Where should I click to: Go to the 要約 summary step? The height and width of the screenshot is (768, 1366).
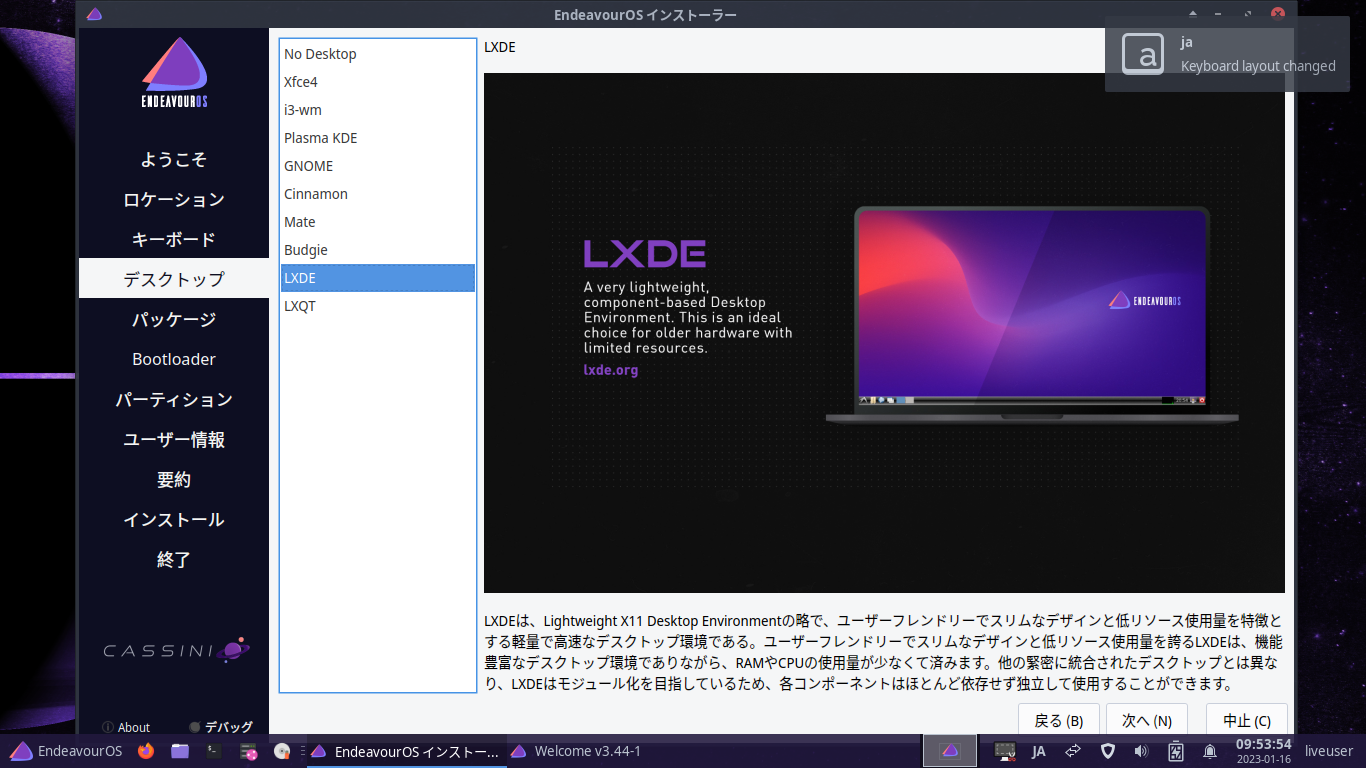pos(174,479)
